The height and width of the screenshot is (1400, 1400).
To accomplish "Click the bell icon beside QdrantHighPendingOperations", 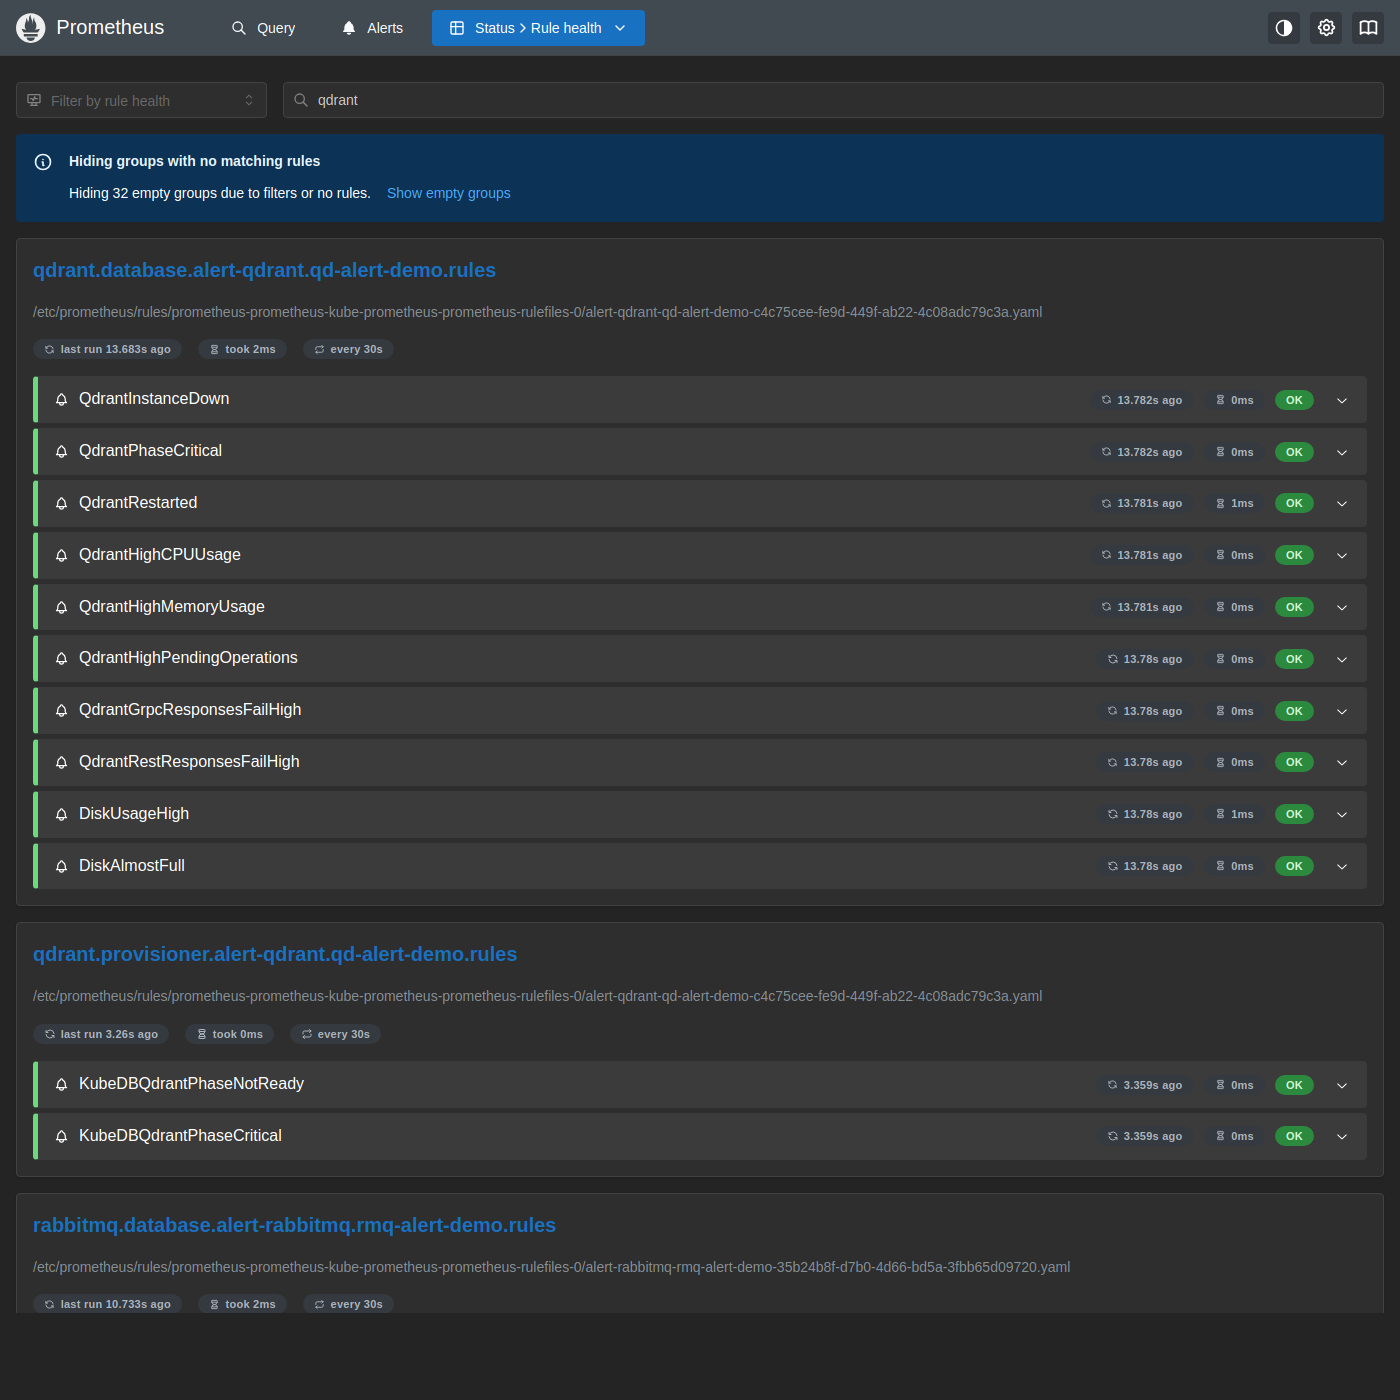I will [x=61, y=658].
